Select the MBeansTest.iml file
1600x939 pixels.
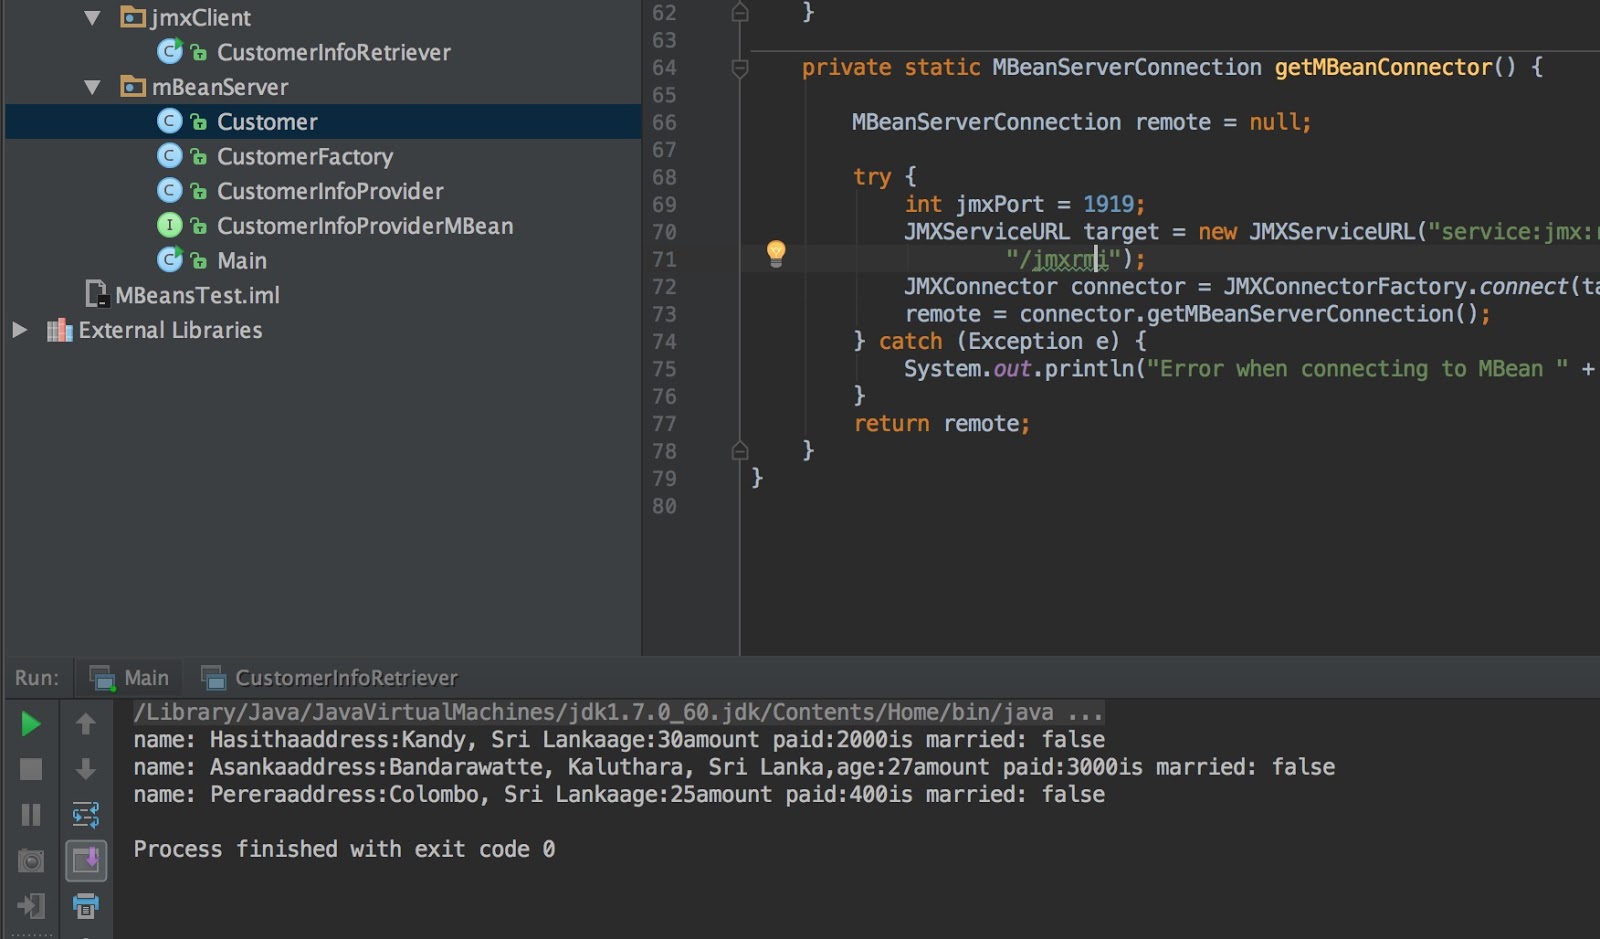pyautogui.click(x=196, y=294)
